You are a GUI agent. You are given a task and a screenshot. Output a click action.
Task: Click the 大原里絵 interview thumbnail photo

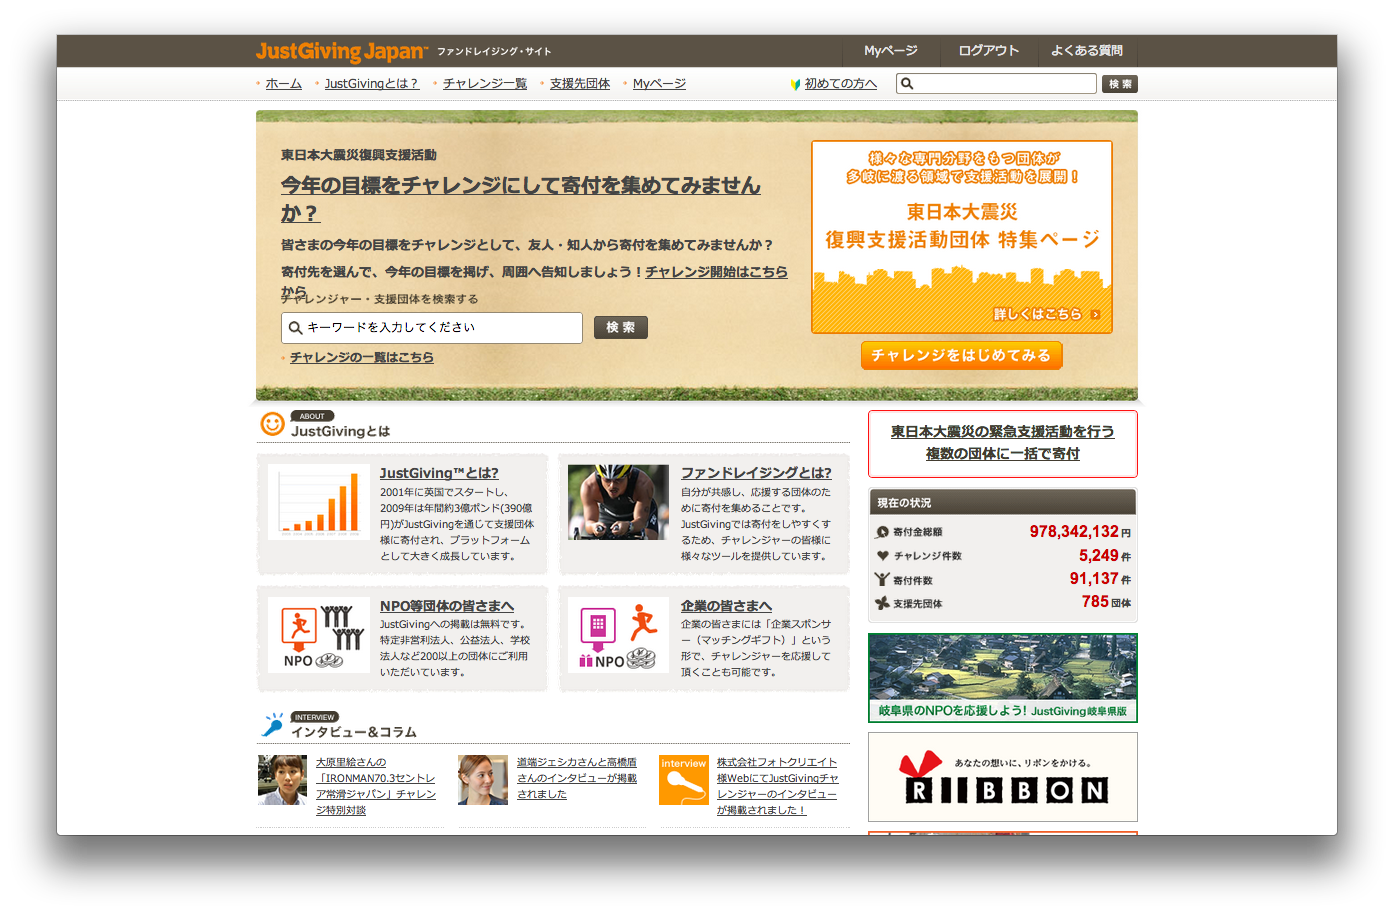(x=282, y=780)
